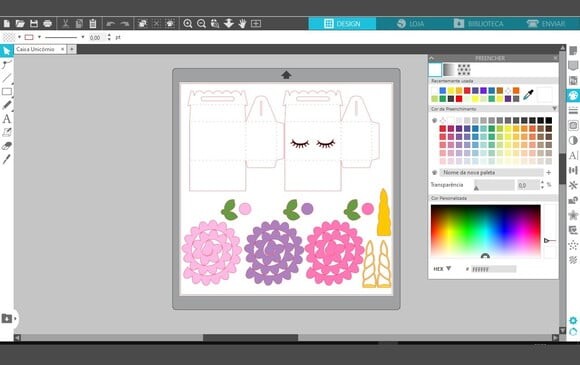Select the Text tool

point(7,119)
